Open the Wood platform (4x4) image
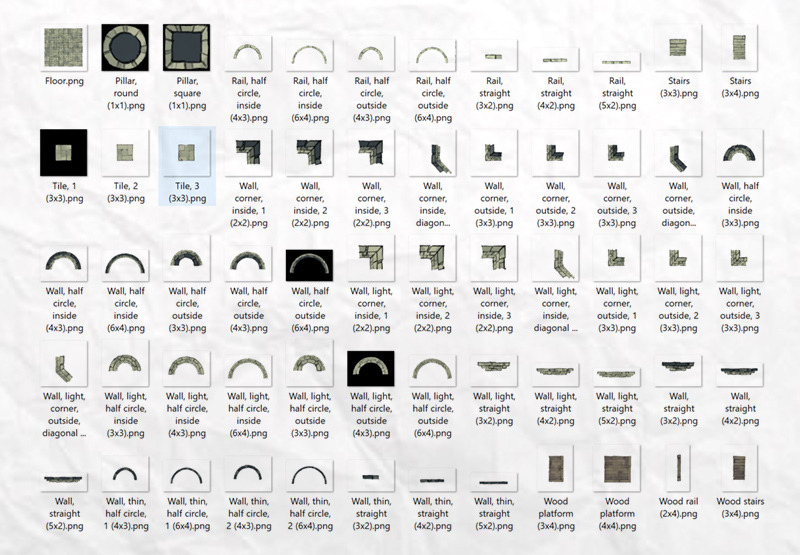 point(616,468)
